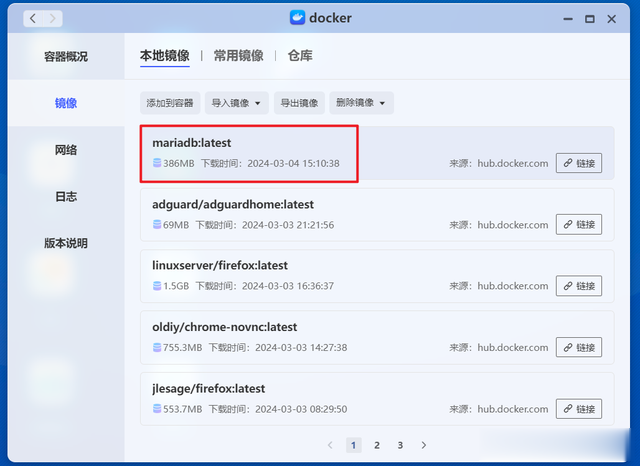Open 网络 in the sidebar

(66, 150)
